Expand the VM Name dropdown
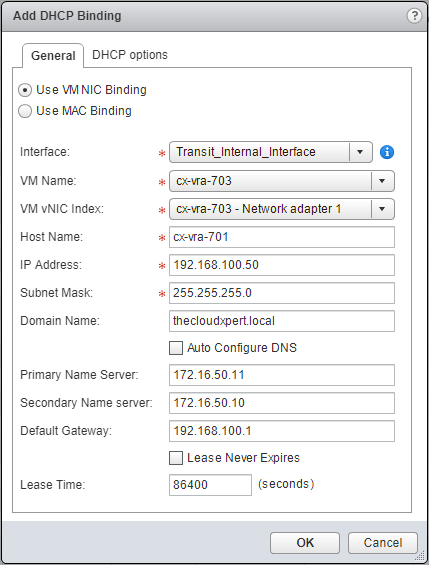The width and height of the screenshot is (429, 565). point(282,181)
